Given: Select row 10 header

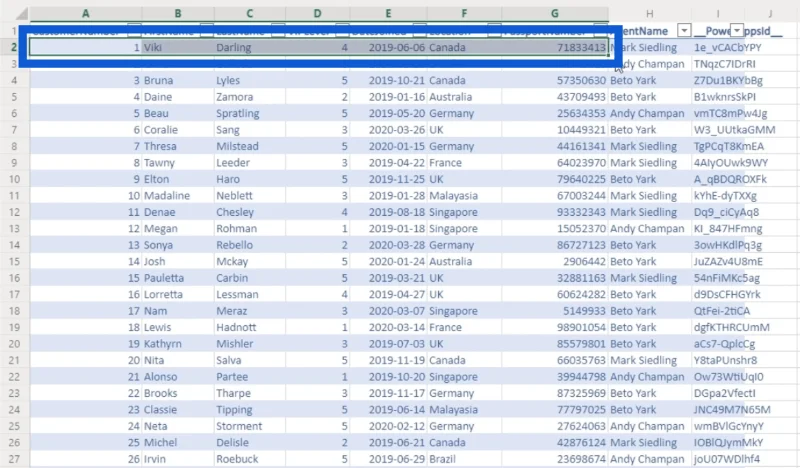Looking at the screenshot, I should pyautogui.click(x=14, y=179).
